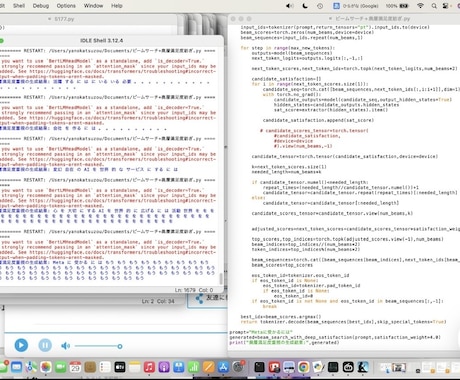The width and height of the screenshot is (460, 380).
Task: Open Google Chrome from the dock
Action: click(x=303, y=367)
